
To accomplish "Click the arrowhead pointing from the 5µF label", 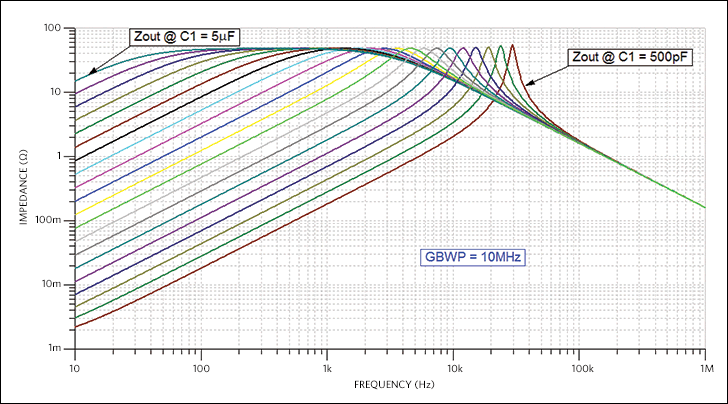I will tap(91, 72).
